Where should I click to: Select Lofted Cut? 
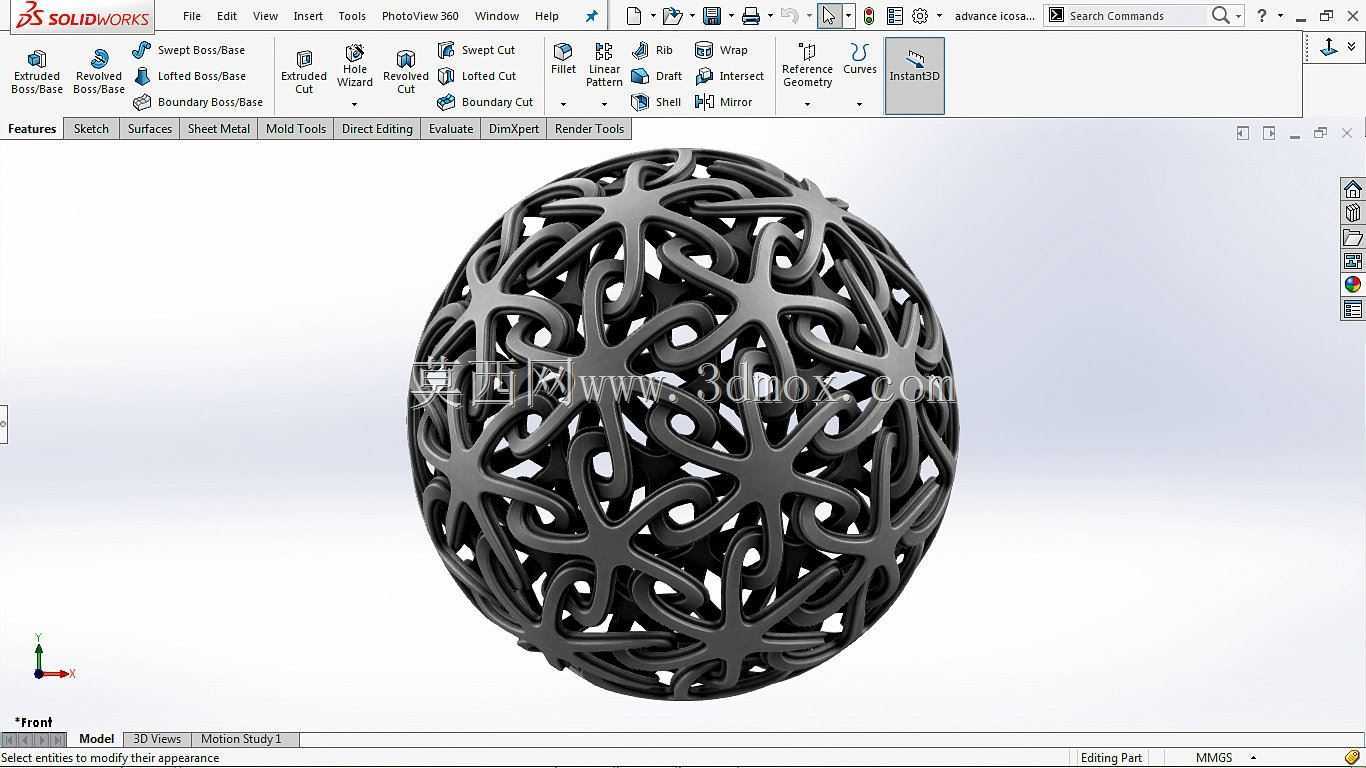pyautogui.click(x=477, y=76)
